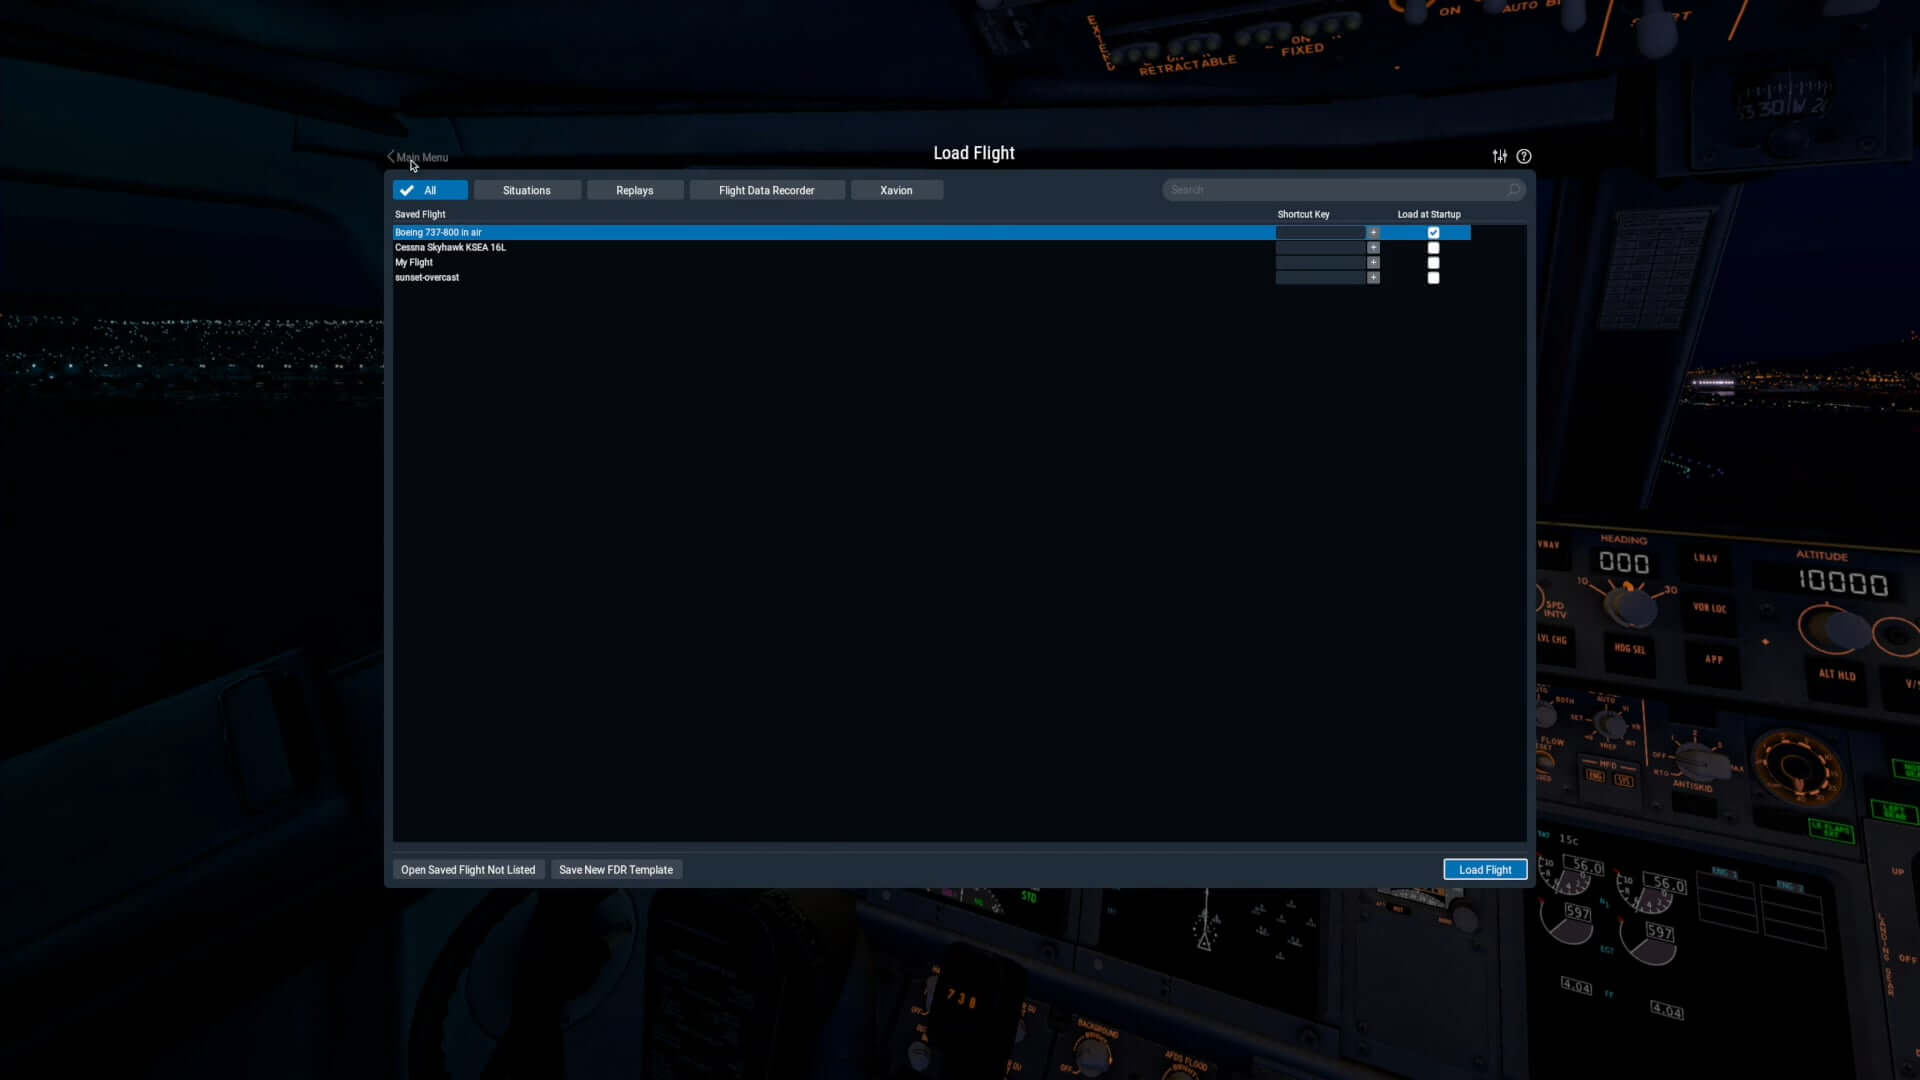This screenshot has height=1080, width=1920.
Task: Click the shortcut key plus icon for Boeing 737-800
Action: tap(1373, 232)
